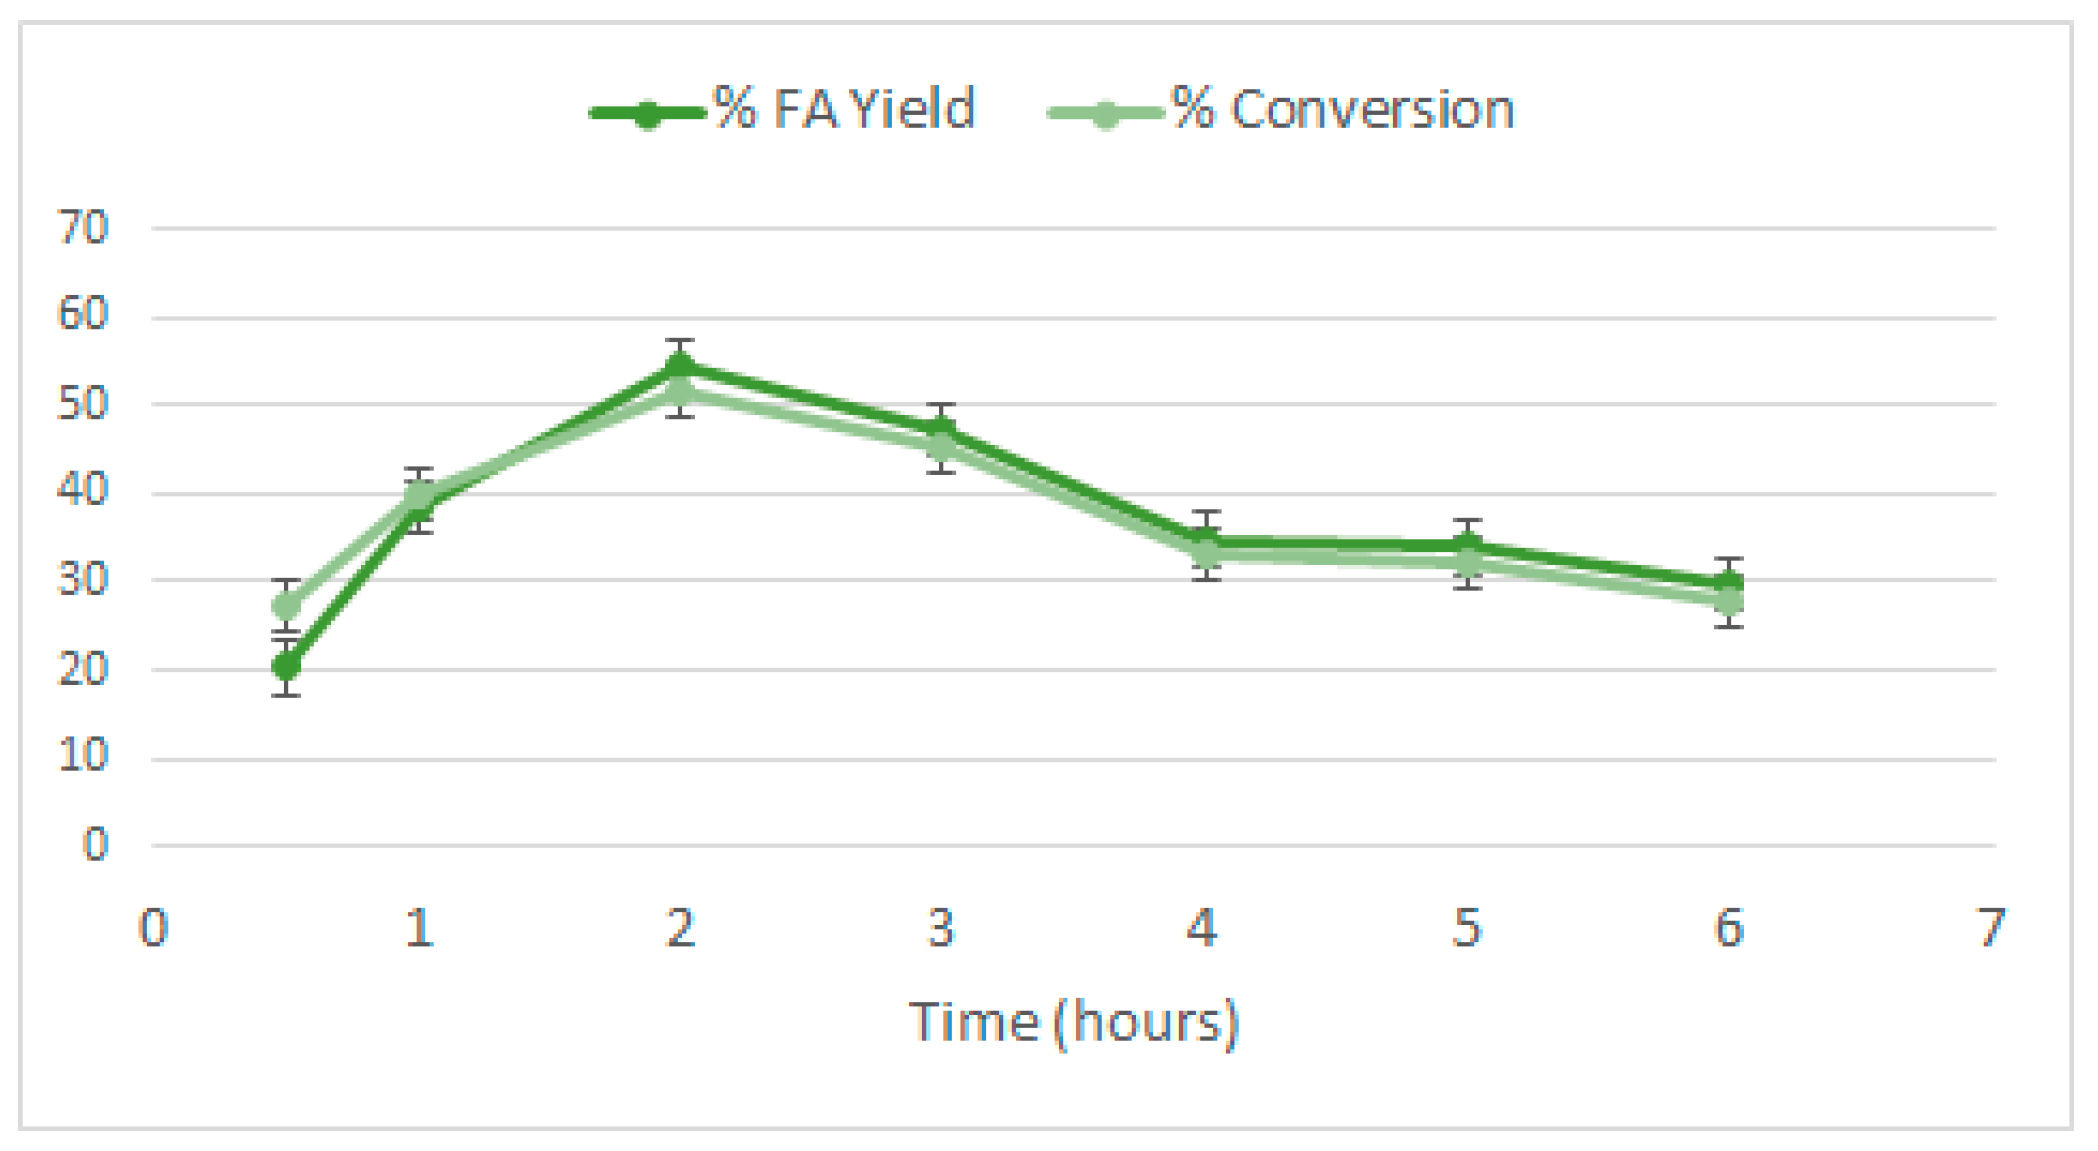Screen dimensions: 2098x1151
Task: Click the '10' y-axis label
Action: [83, 756]
